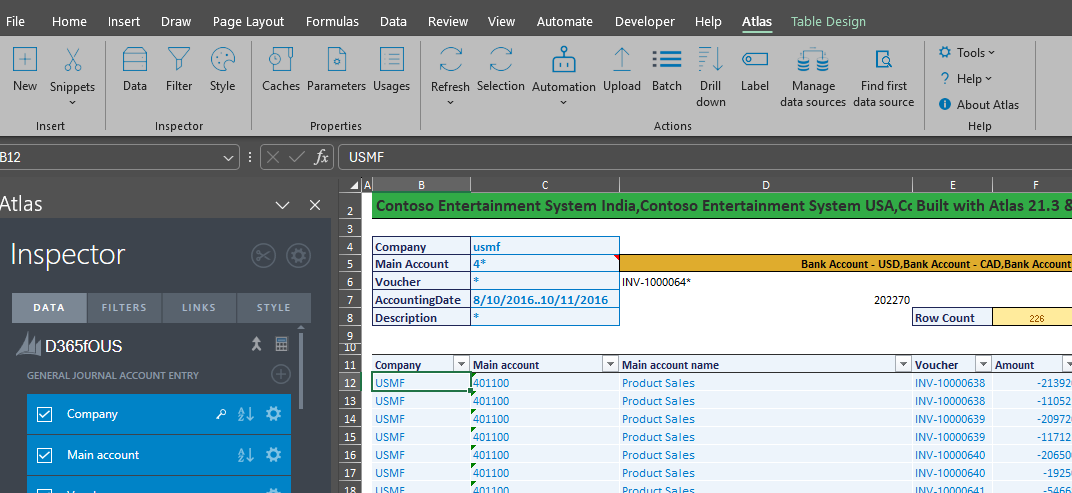Select the FILTERS tab in Inspector
The height and width of the screenshot is (493, 1072).
click(x=124, y=308)
